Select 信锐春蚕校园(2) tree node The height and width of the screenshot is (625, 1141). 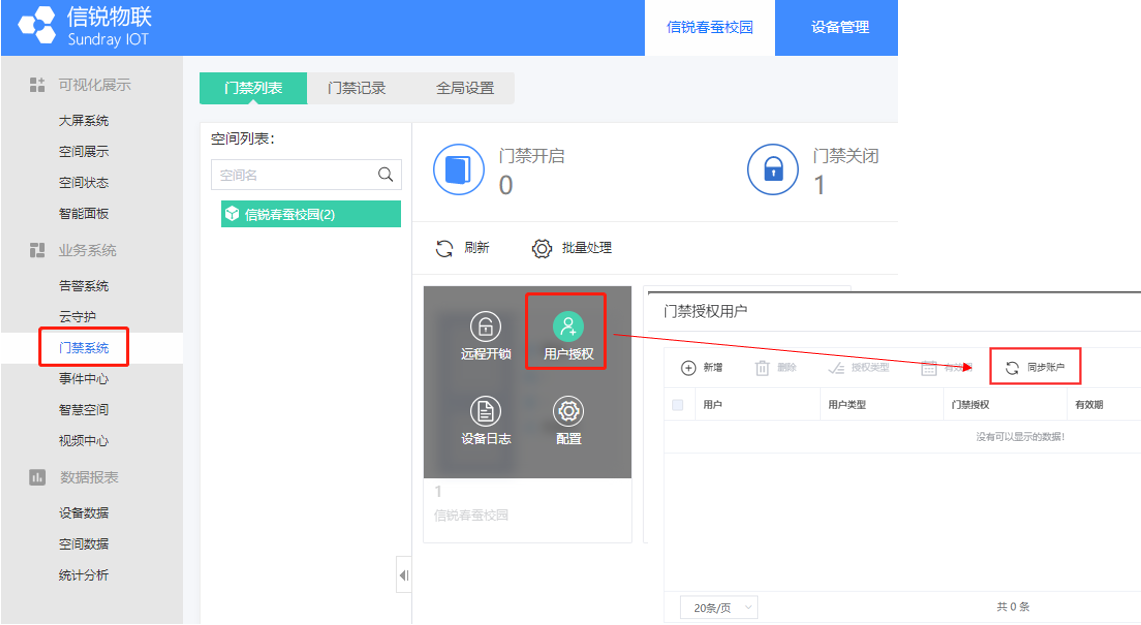pyautogui.click(x=311, y=214)
